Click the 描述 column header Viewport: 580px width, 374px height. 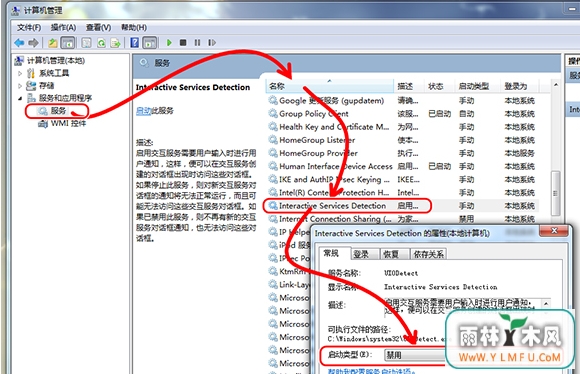409,86
